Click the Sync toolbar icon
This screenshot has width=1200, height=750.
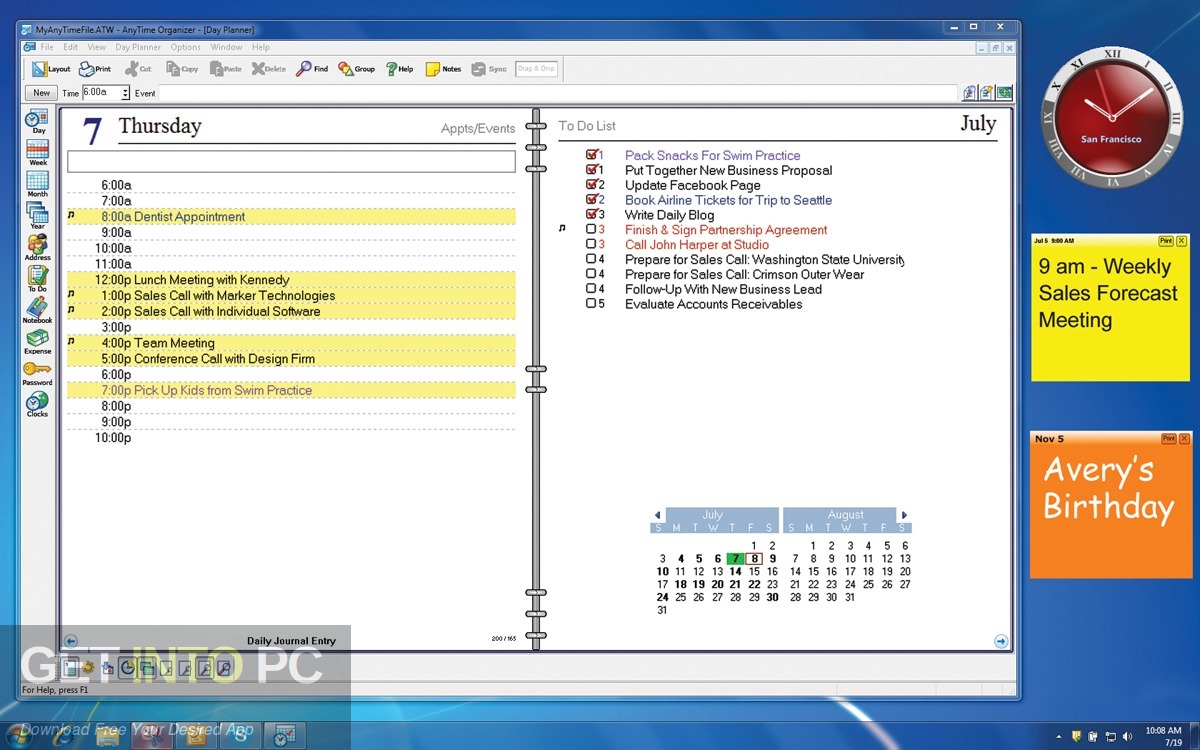pos(489,69)
